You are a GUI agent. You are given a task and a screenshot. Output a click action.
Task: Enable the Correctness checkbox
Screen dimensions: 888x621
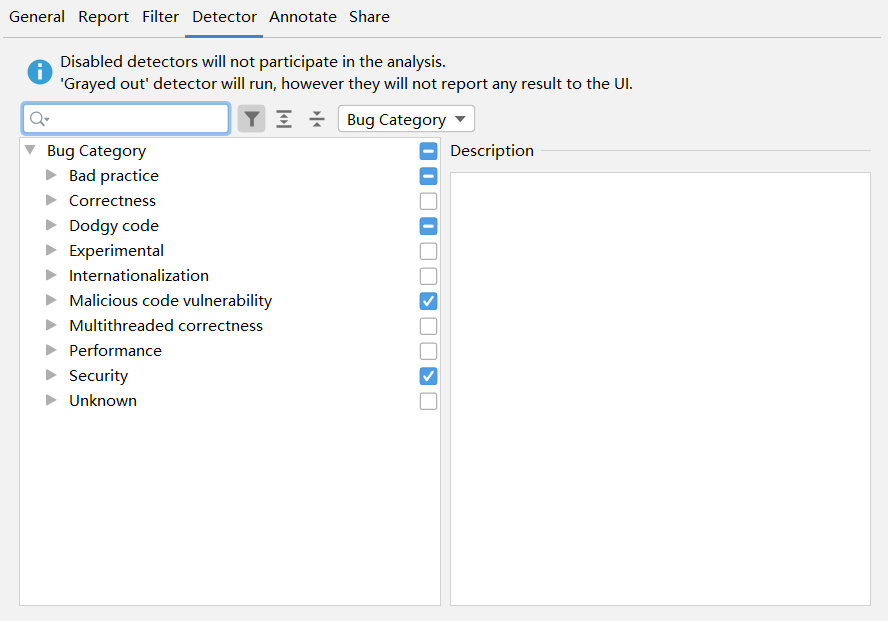point(428,201)
